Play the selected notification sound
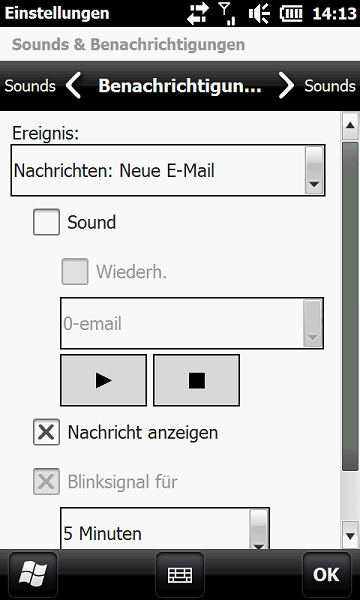This screenshot has width=360, height=600. click(103, 380)
